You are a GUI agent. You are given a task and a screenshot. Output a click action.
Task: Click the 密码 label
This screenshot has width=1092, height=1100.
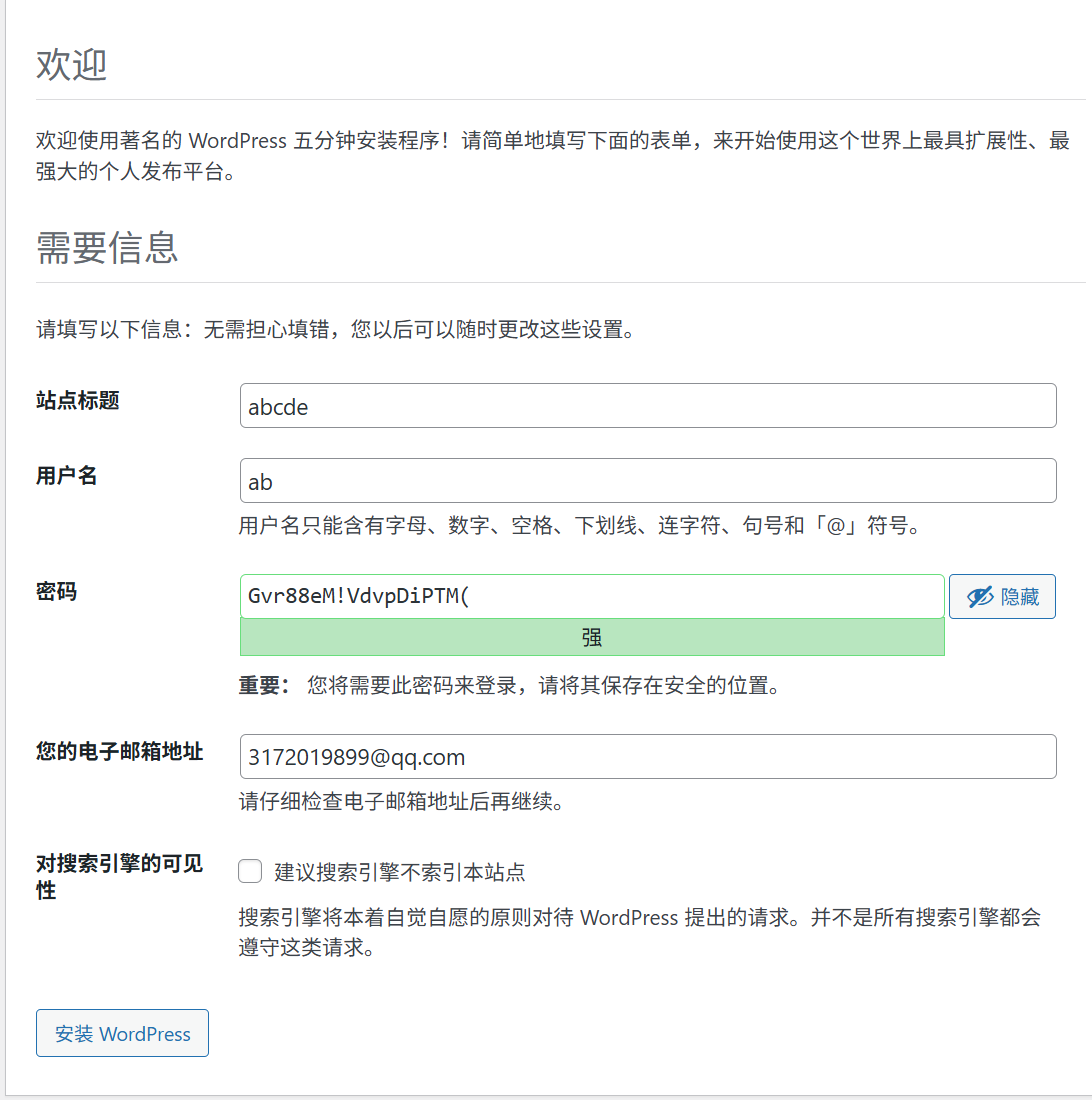click(x=56, y=591)
